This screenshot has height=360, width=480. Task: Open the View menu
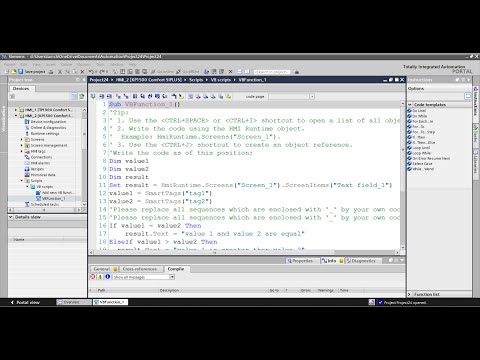click(37, 64)
